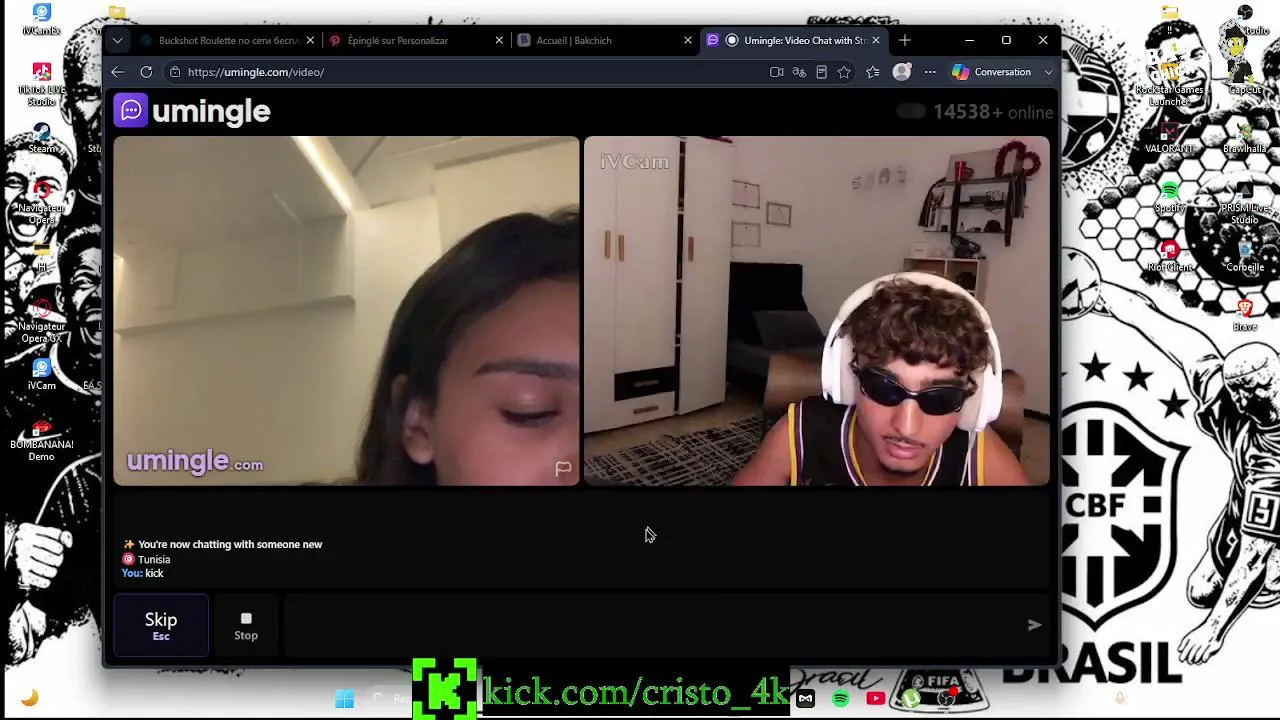
Task: Close the Umingle tab
Action: tap(876, 41)
